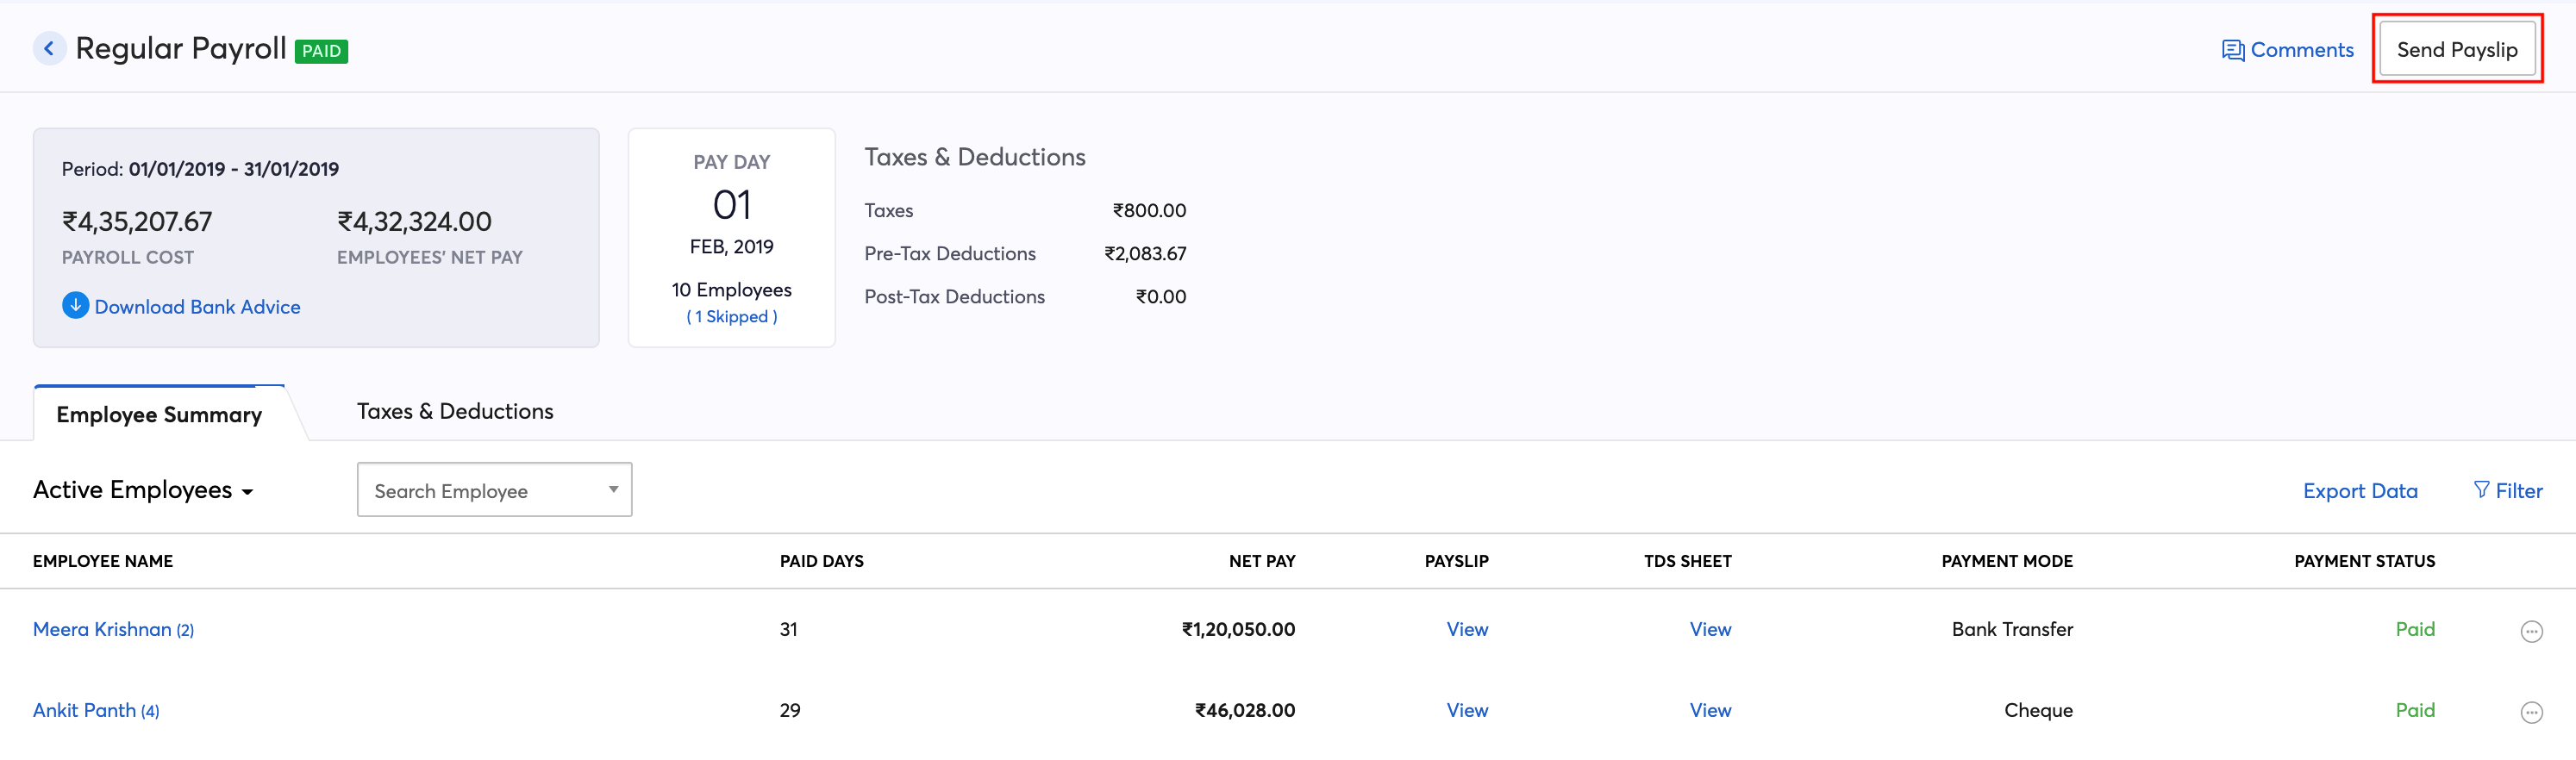Screen dimensions: 2576x760
Task: View TDS sheet for Meera Krishnan
Action: (x=1709, y=629)
